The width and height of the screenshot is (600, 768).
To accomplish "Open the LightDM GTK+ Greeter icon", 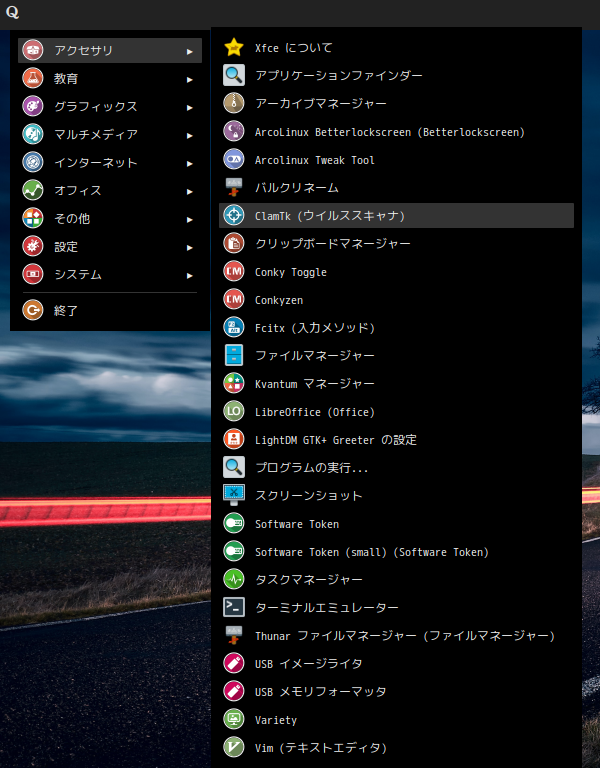I will (x=234, y=439).
